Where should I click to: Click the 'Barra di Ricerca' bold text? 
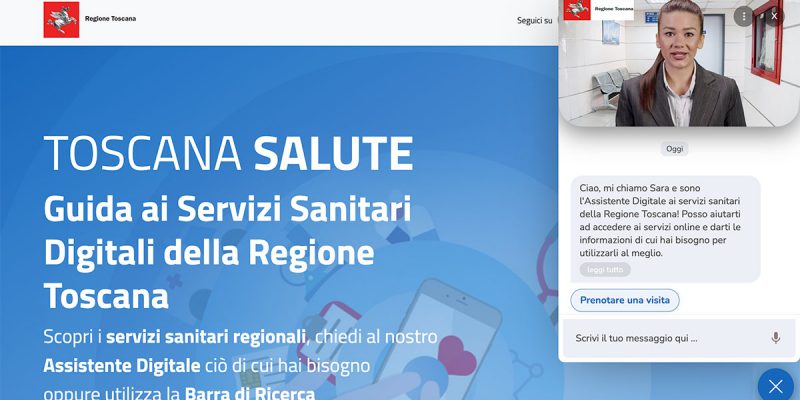249,394
